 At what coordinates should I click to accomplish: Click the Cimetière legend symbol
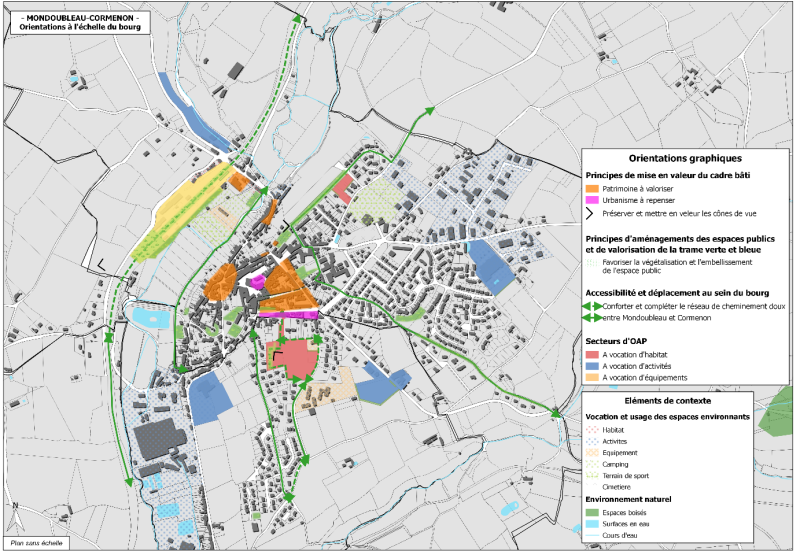pos(592,488)
